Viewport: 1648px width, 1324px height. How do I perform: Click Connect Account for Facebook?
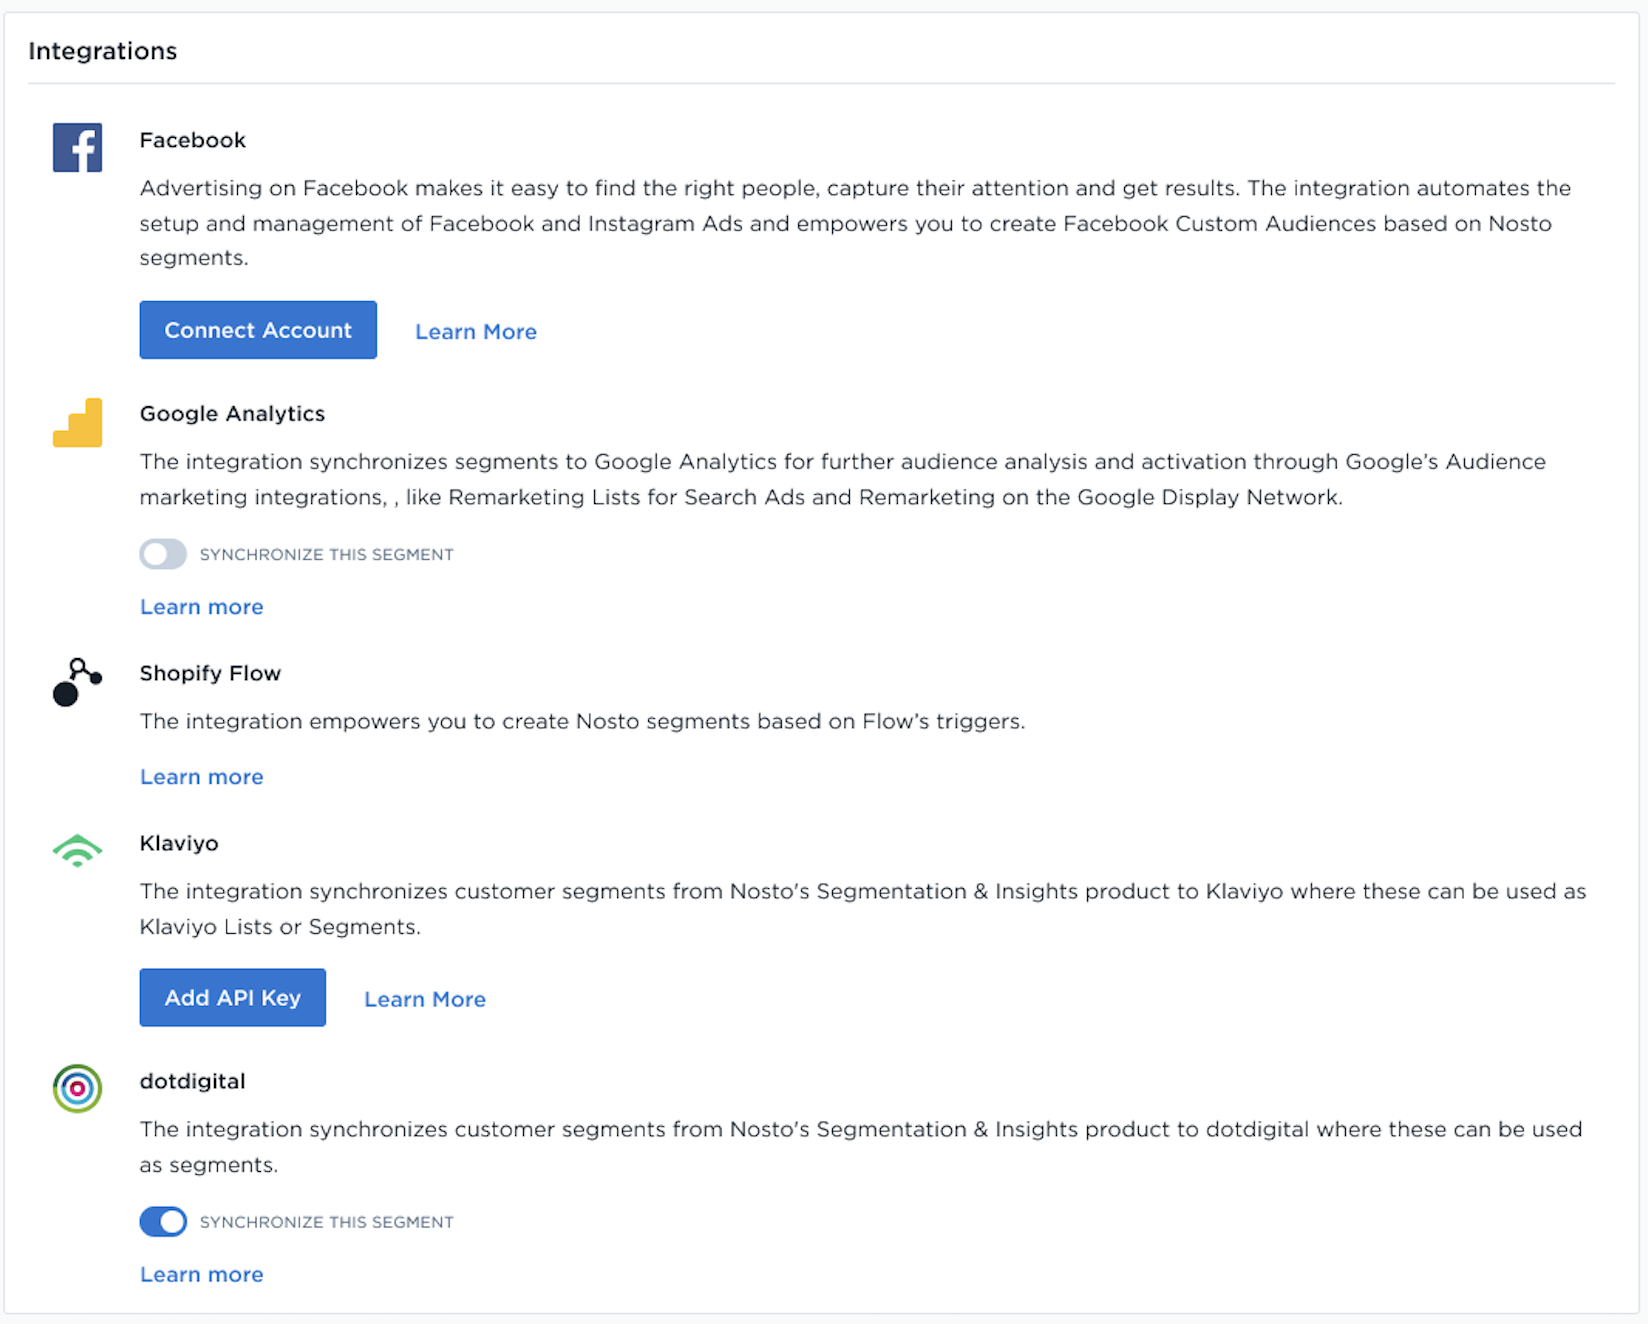[x=258, y=330]
